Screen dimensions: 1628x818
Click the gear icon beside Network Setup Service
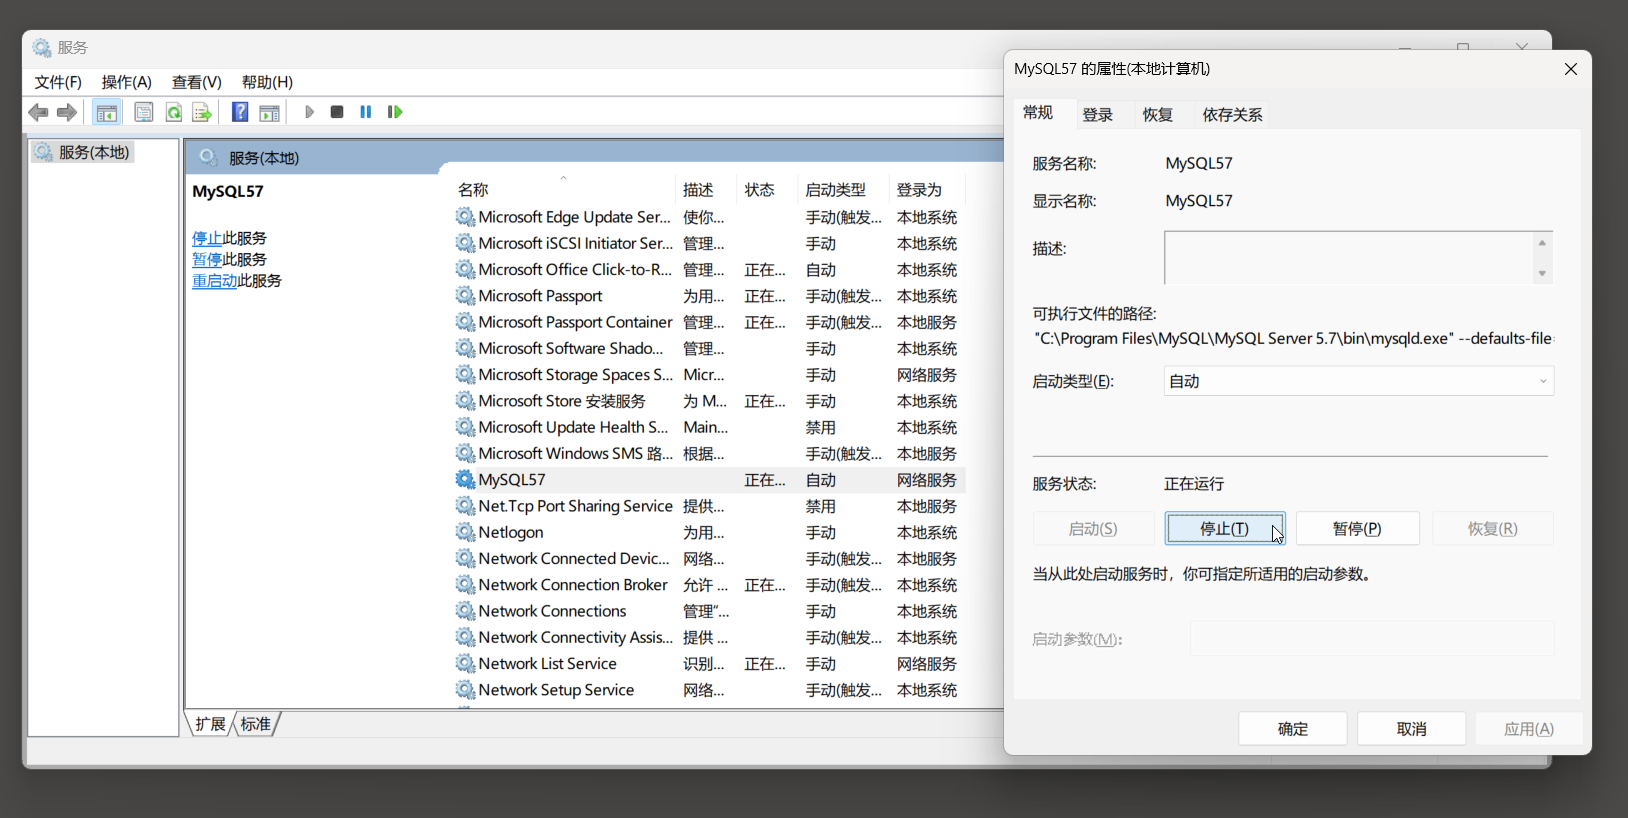465,690
